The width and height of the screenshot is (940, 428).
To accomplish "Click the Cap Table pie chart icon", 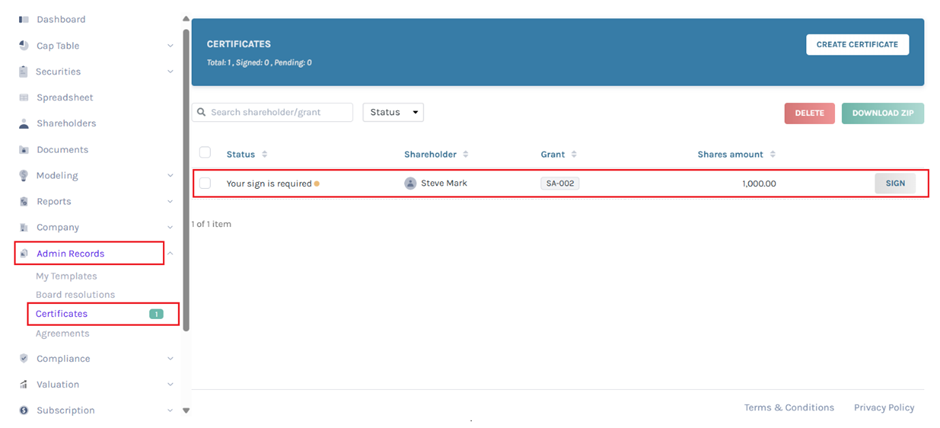I will point(24,46).
